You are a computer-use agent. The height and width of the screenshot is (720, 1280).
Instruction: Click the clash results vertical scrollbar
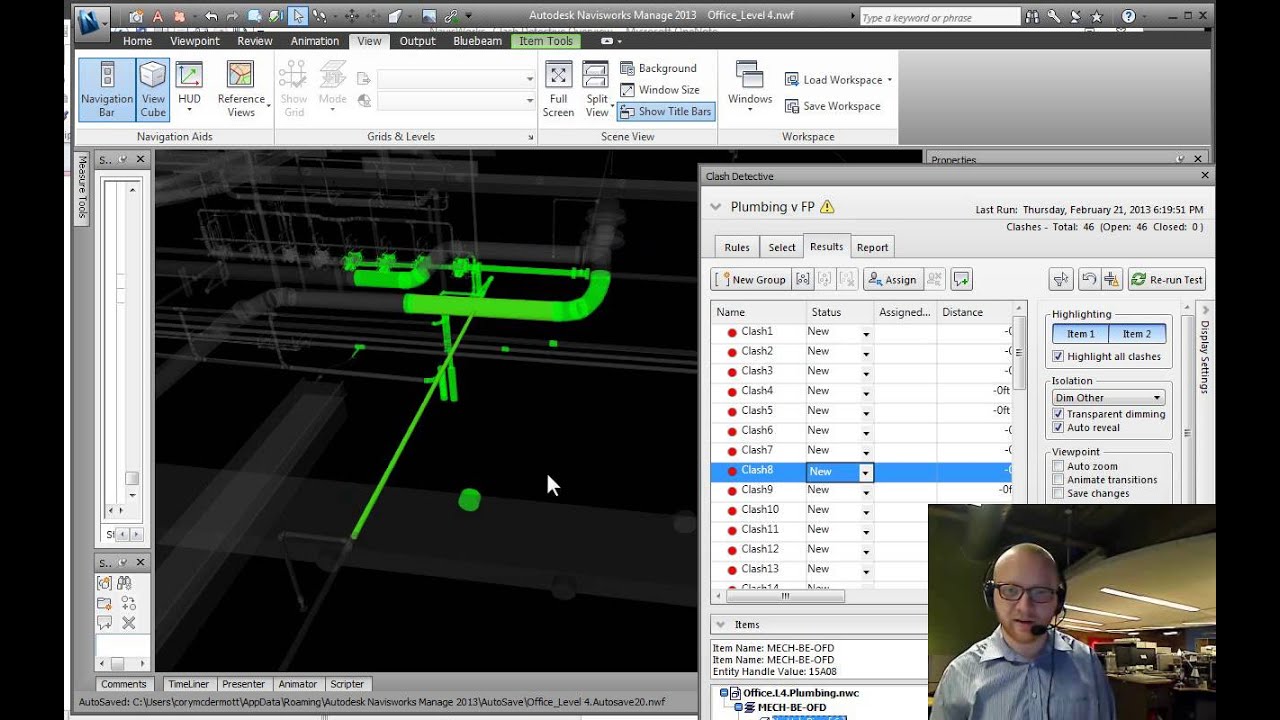pyautogui.click(x=1019, y=353)
